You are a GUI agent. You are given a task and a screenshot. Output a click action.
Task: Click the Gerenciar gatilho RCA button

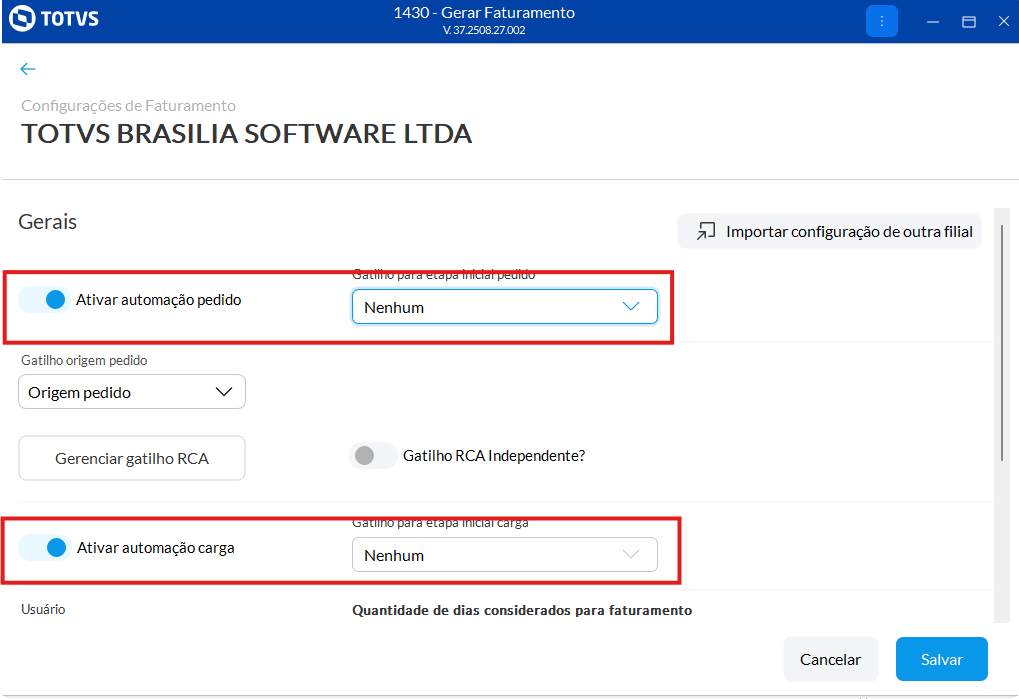[132, 459]
